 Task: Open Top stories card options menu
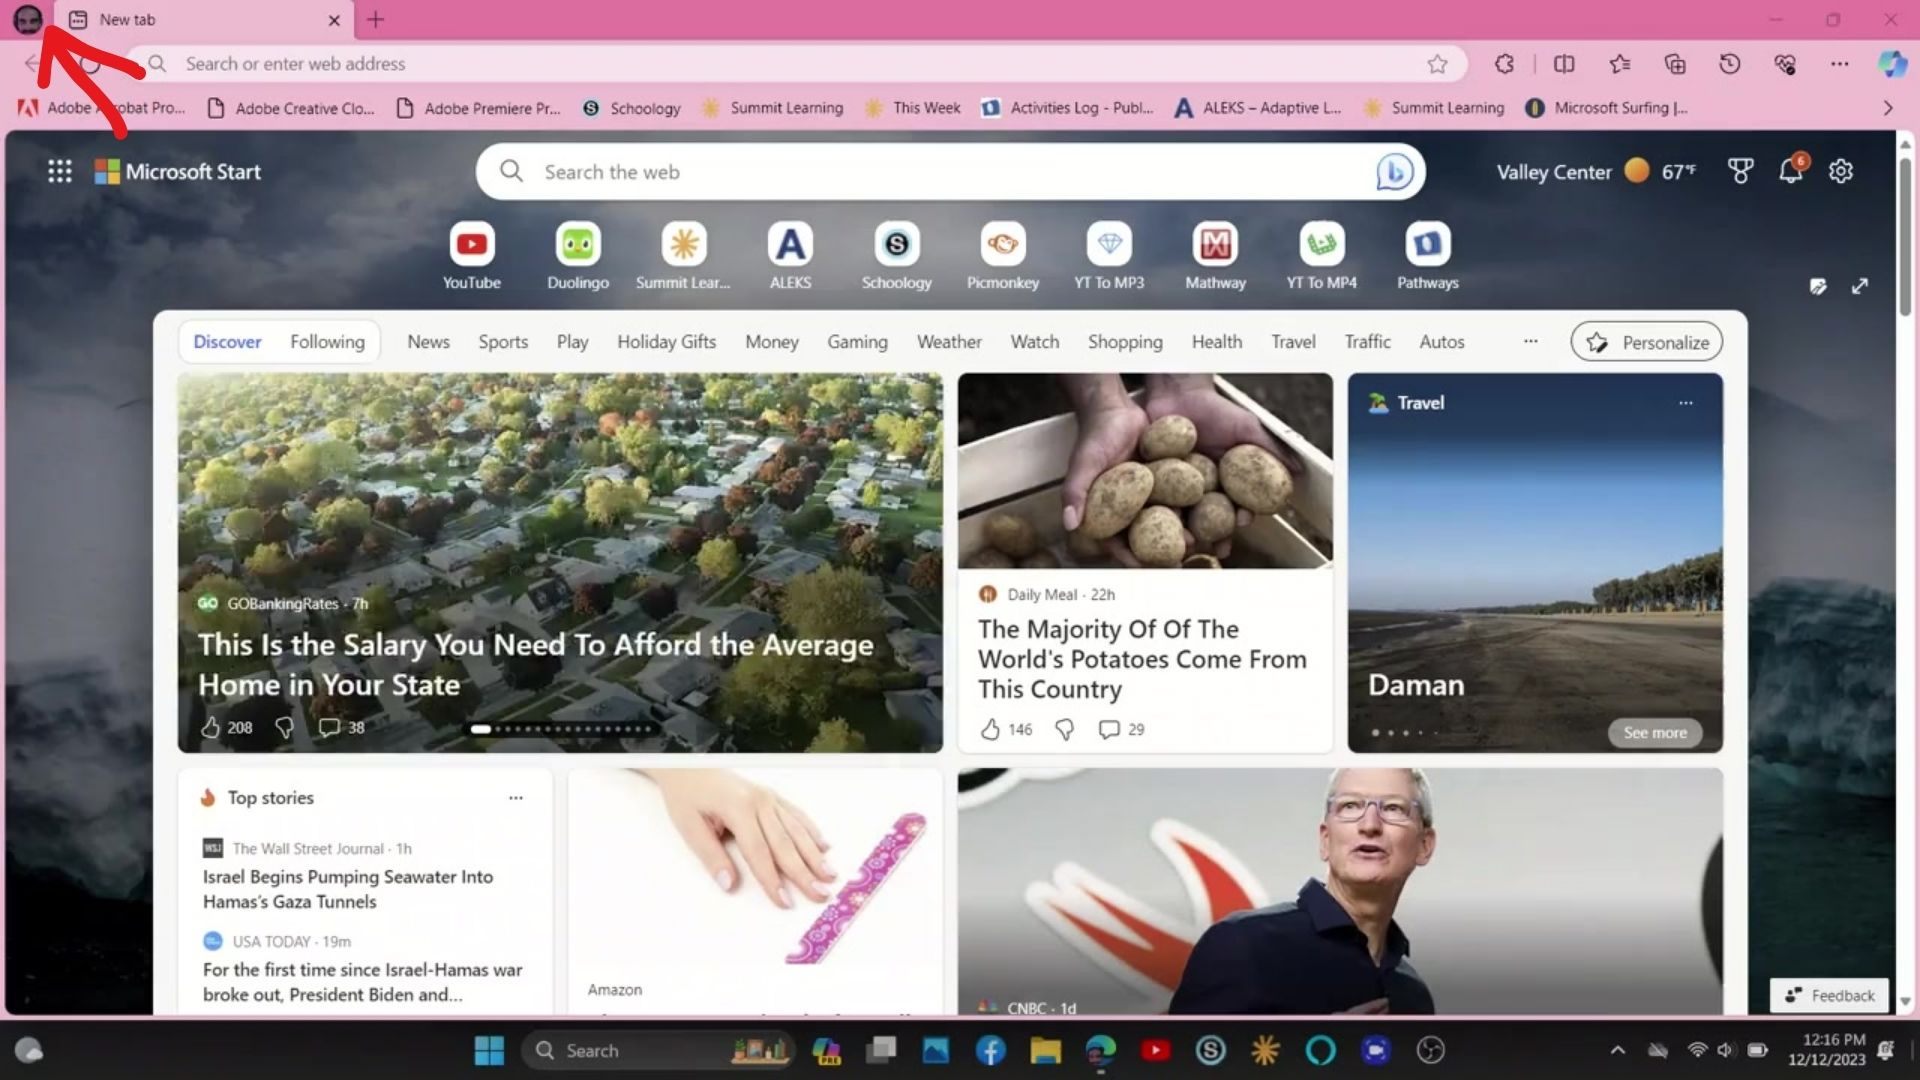(516, 798)
